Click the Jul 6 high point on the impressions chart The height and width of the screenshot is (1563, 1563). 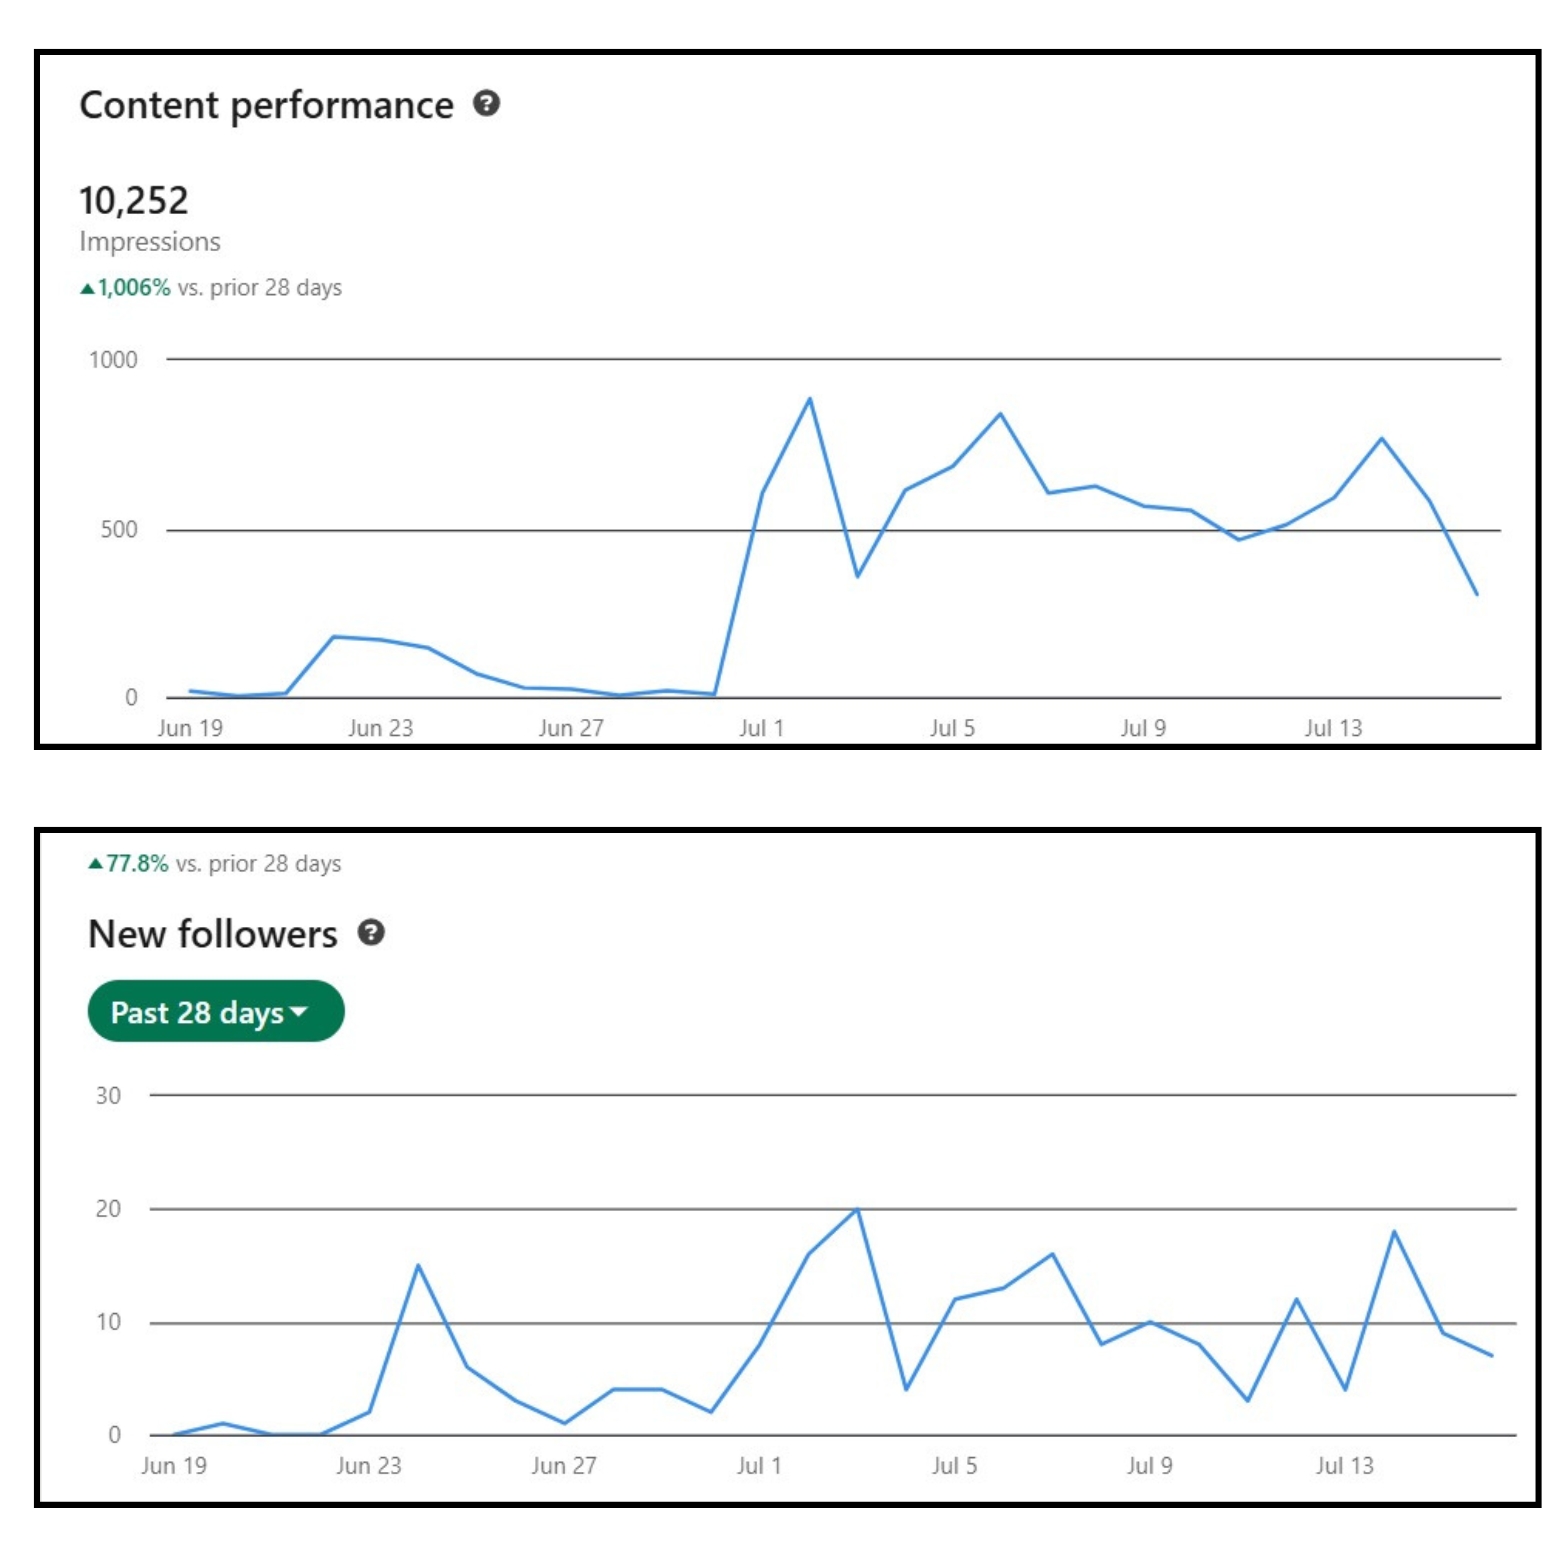point(1000,413)
